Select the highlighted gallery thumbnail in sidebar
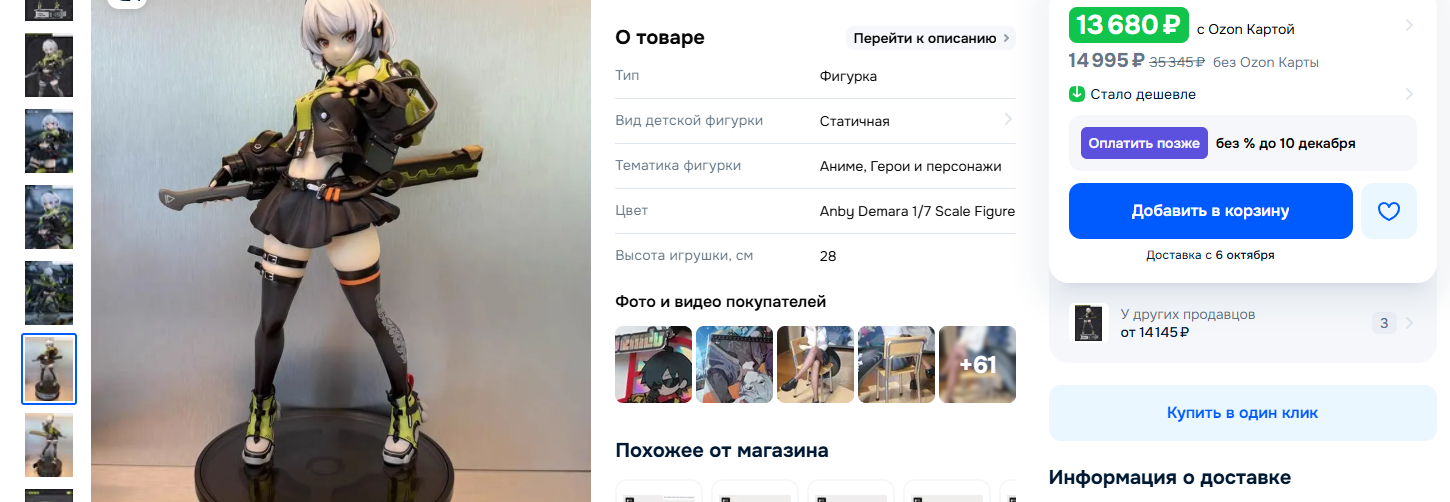This screenshot has width=1450, height=502. 49,369
